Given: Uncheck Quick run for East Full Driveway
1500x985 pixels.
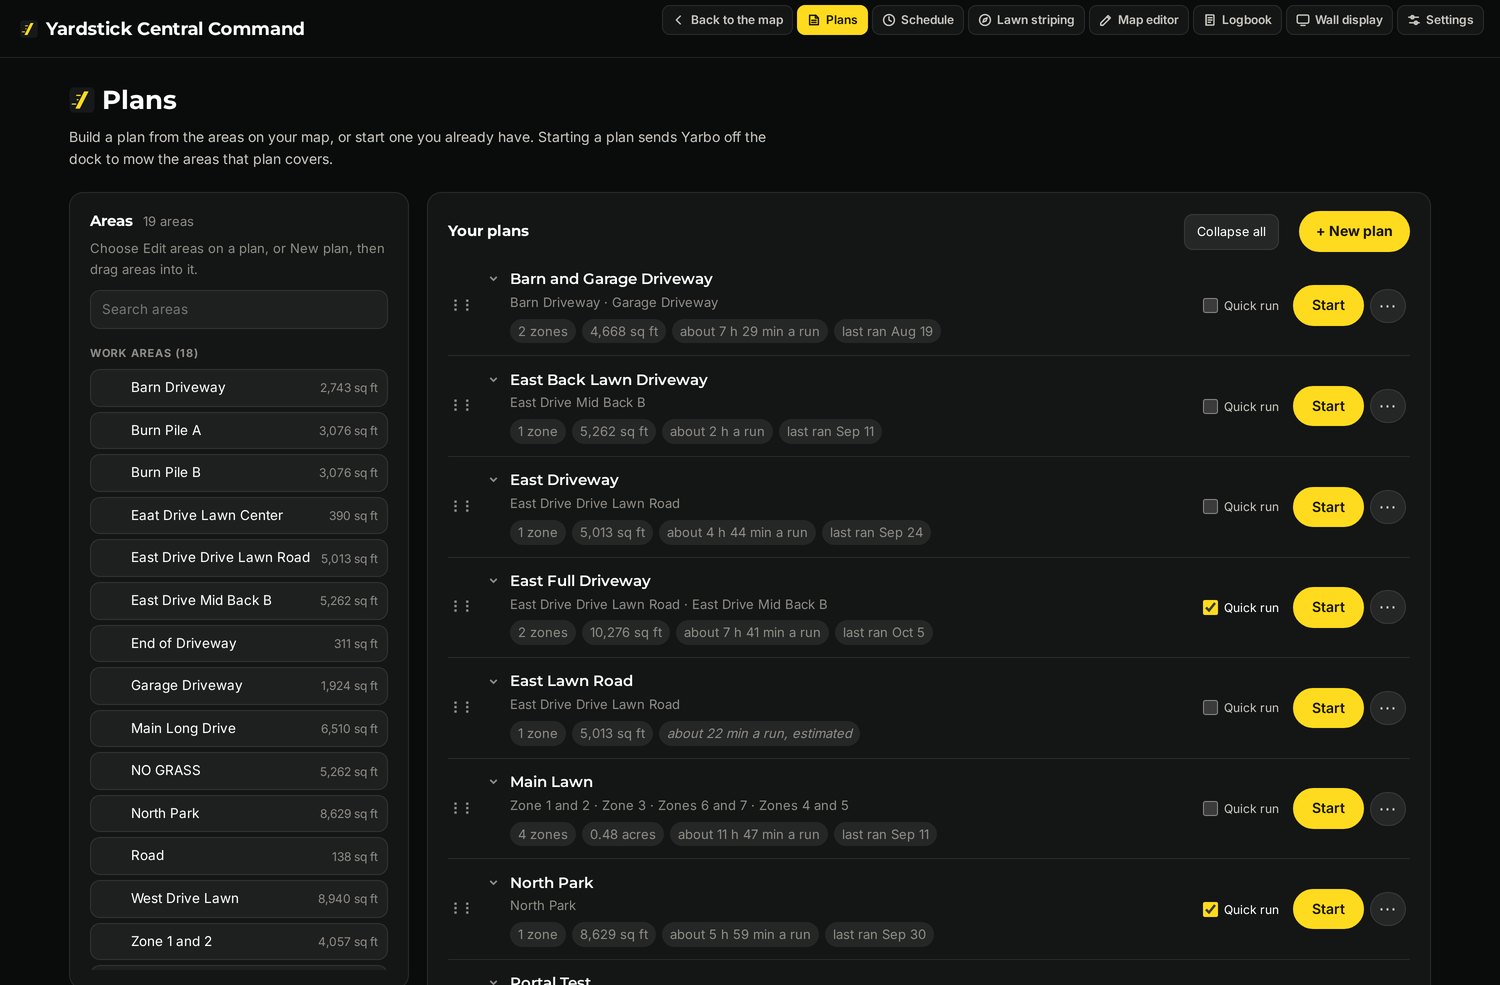Looking at the screenshot, I should coord(1210,607).
